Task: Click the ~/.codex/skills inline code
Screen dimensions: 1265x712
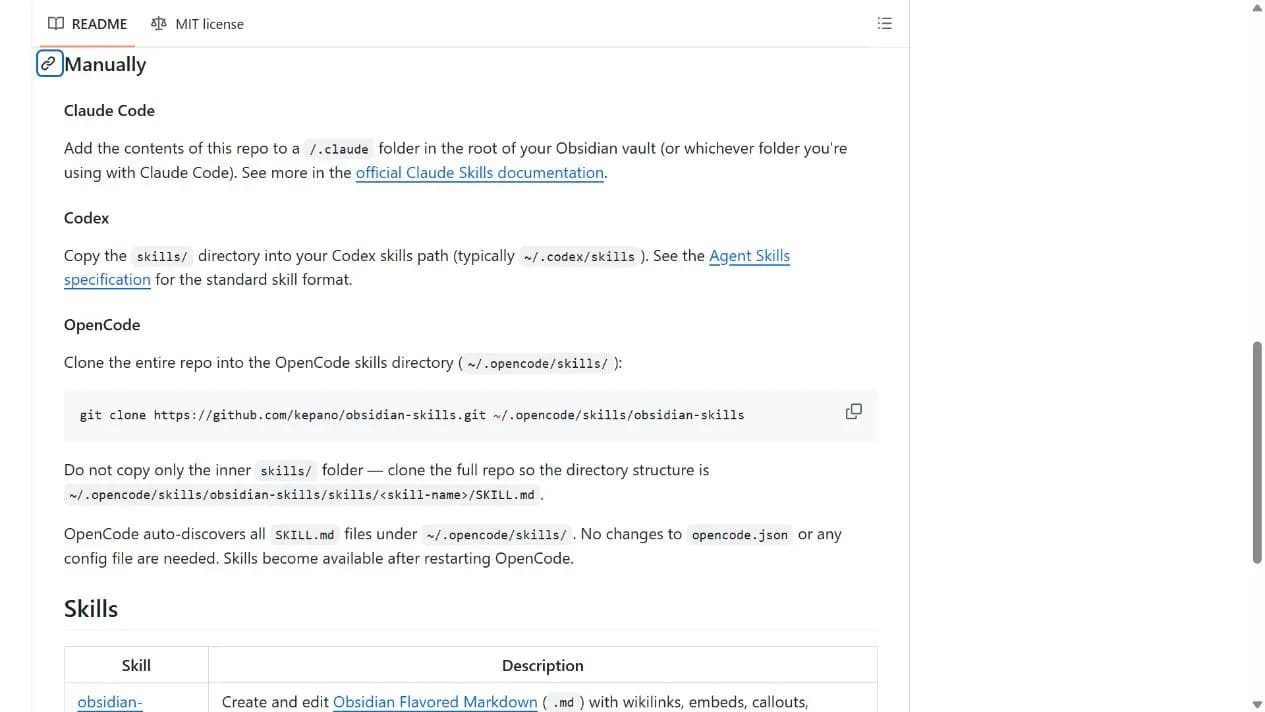Action: (x=578, y=256)
